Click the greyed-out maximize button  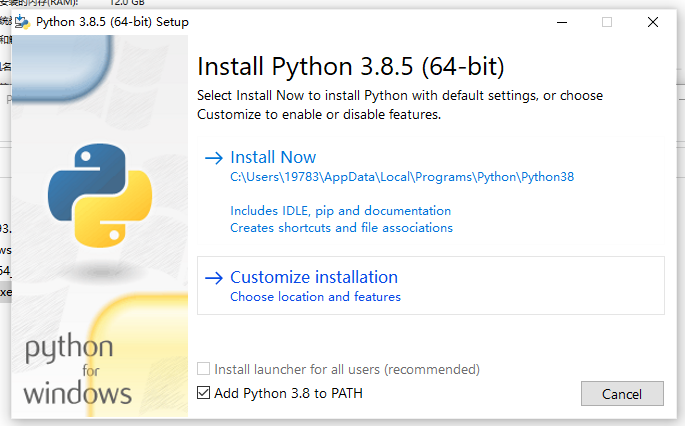(606, 21)
